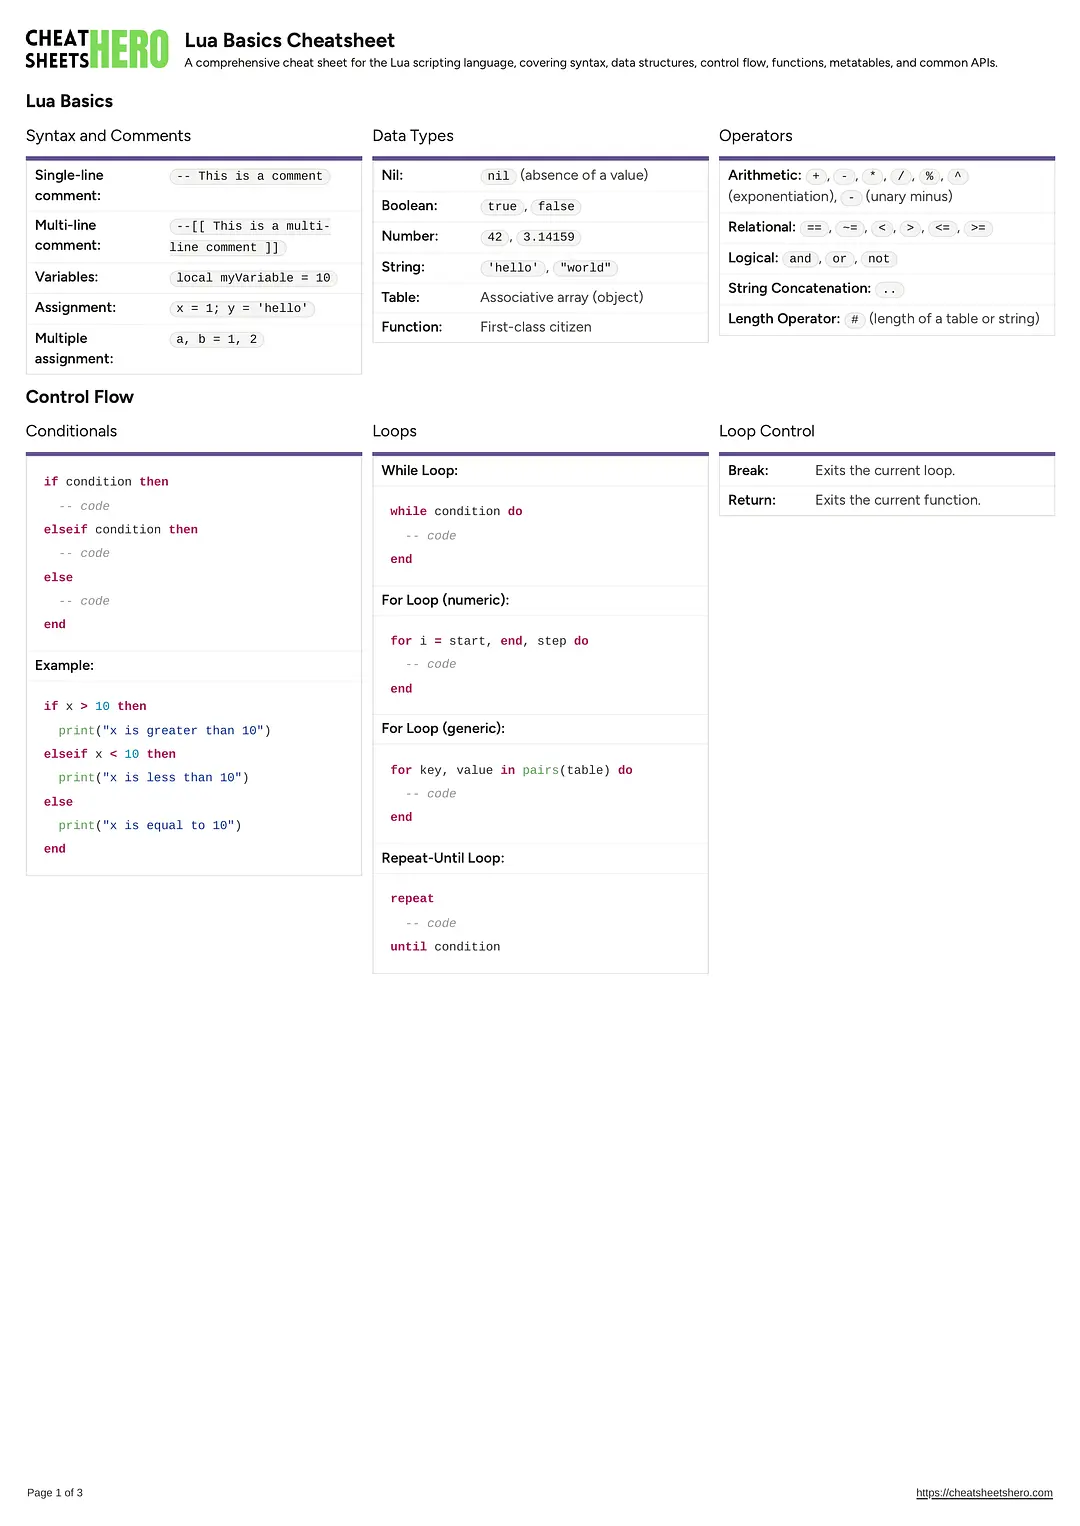This screenshot has height=1526, width=1080.
Task: Click the 'Repeat-Until Loop:' label
Action: [x=443, y=859]
